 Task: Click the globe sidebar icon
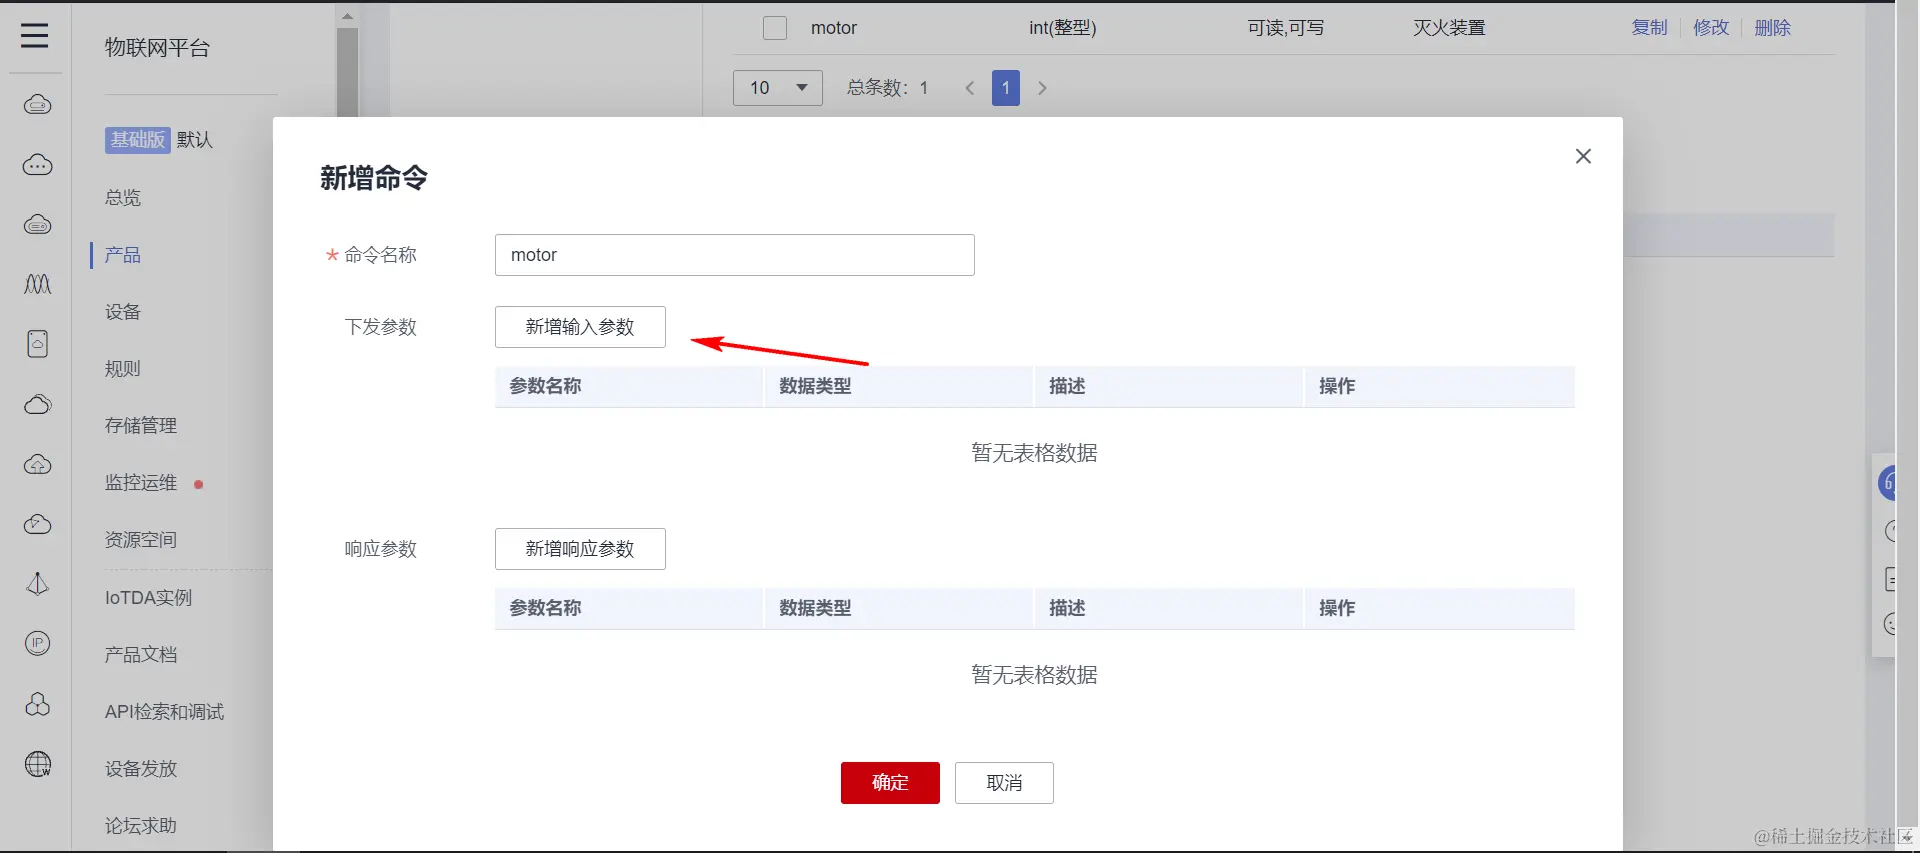click(x=38, y=764)
